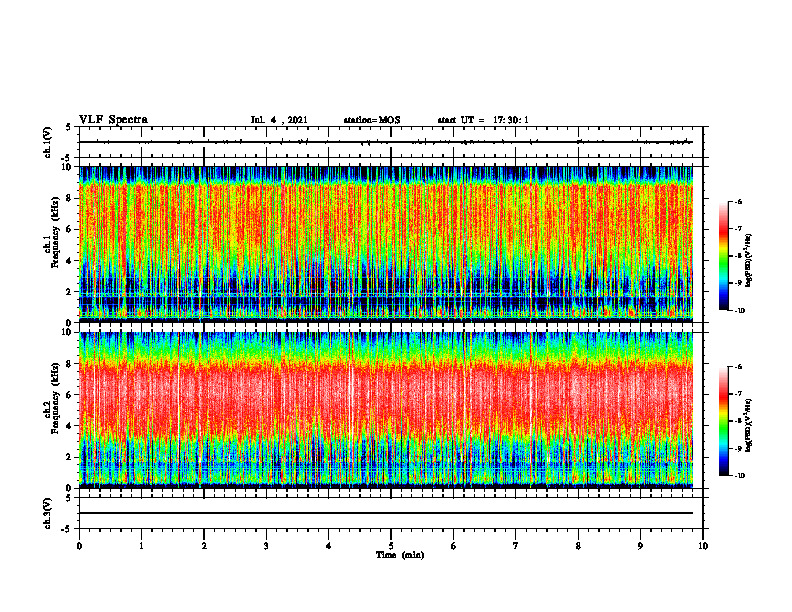
Task: Click inside the ch.1 spectrogram panel
Action: [386, 244]
